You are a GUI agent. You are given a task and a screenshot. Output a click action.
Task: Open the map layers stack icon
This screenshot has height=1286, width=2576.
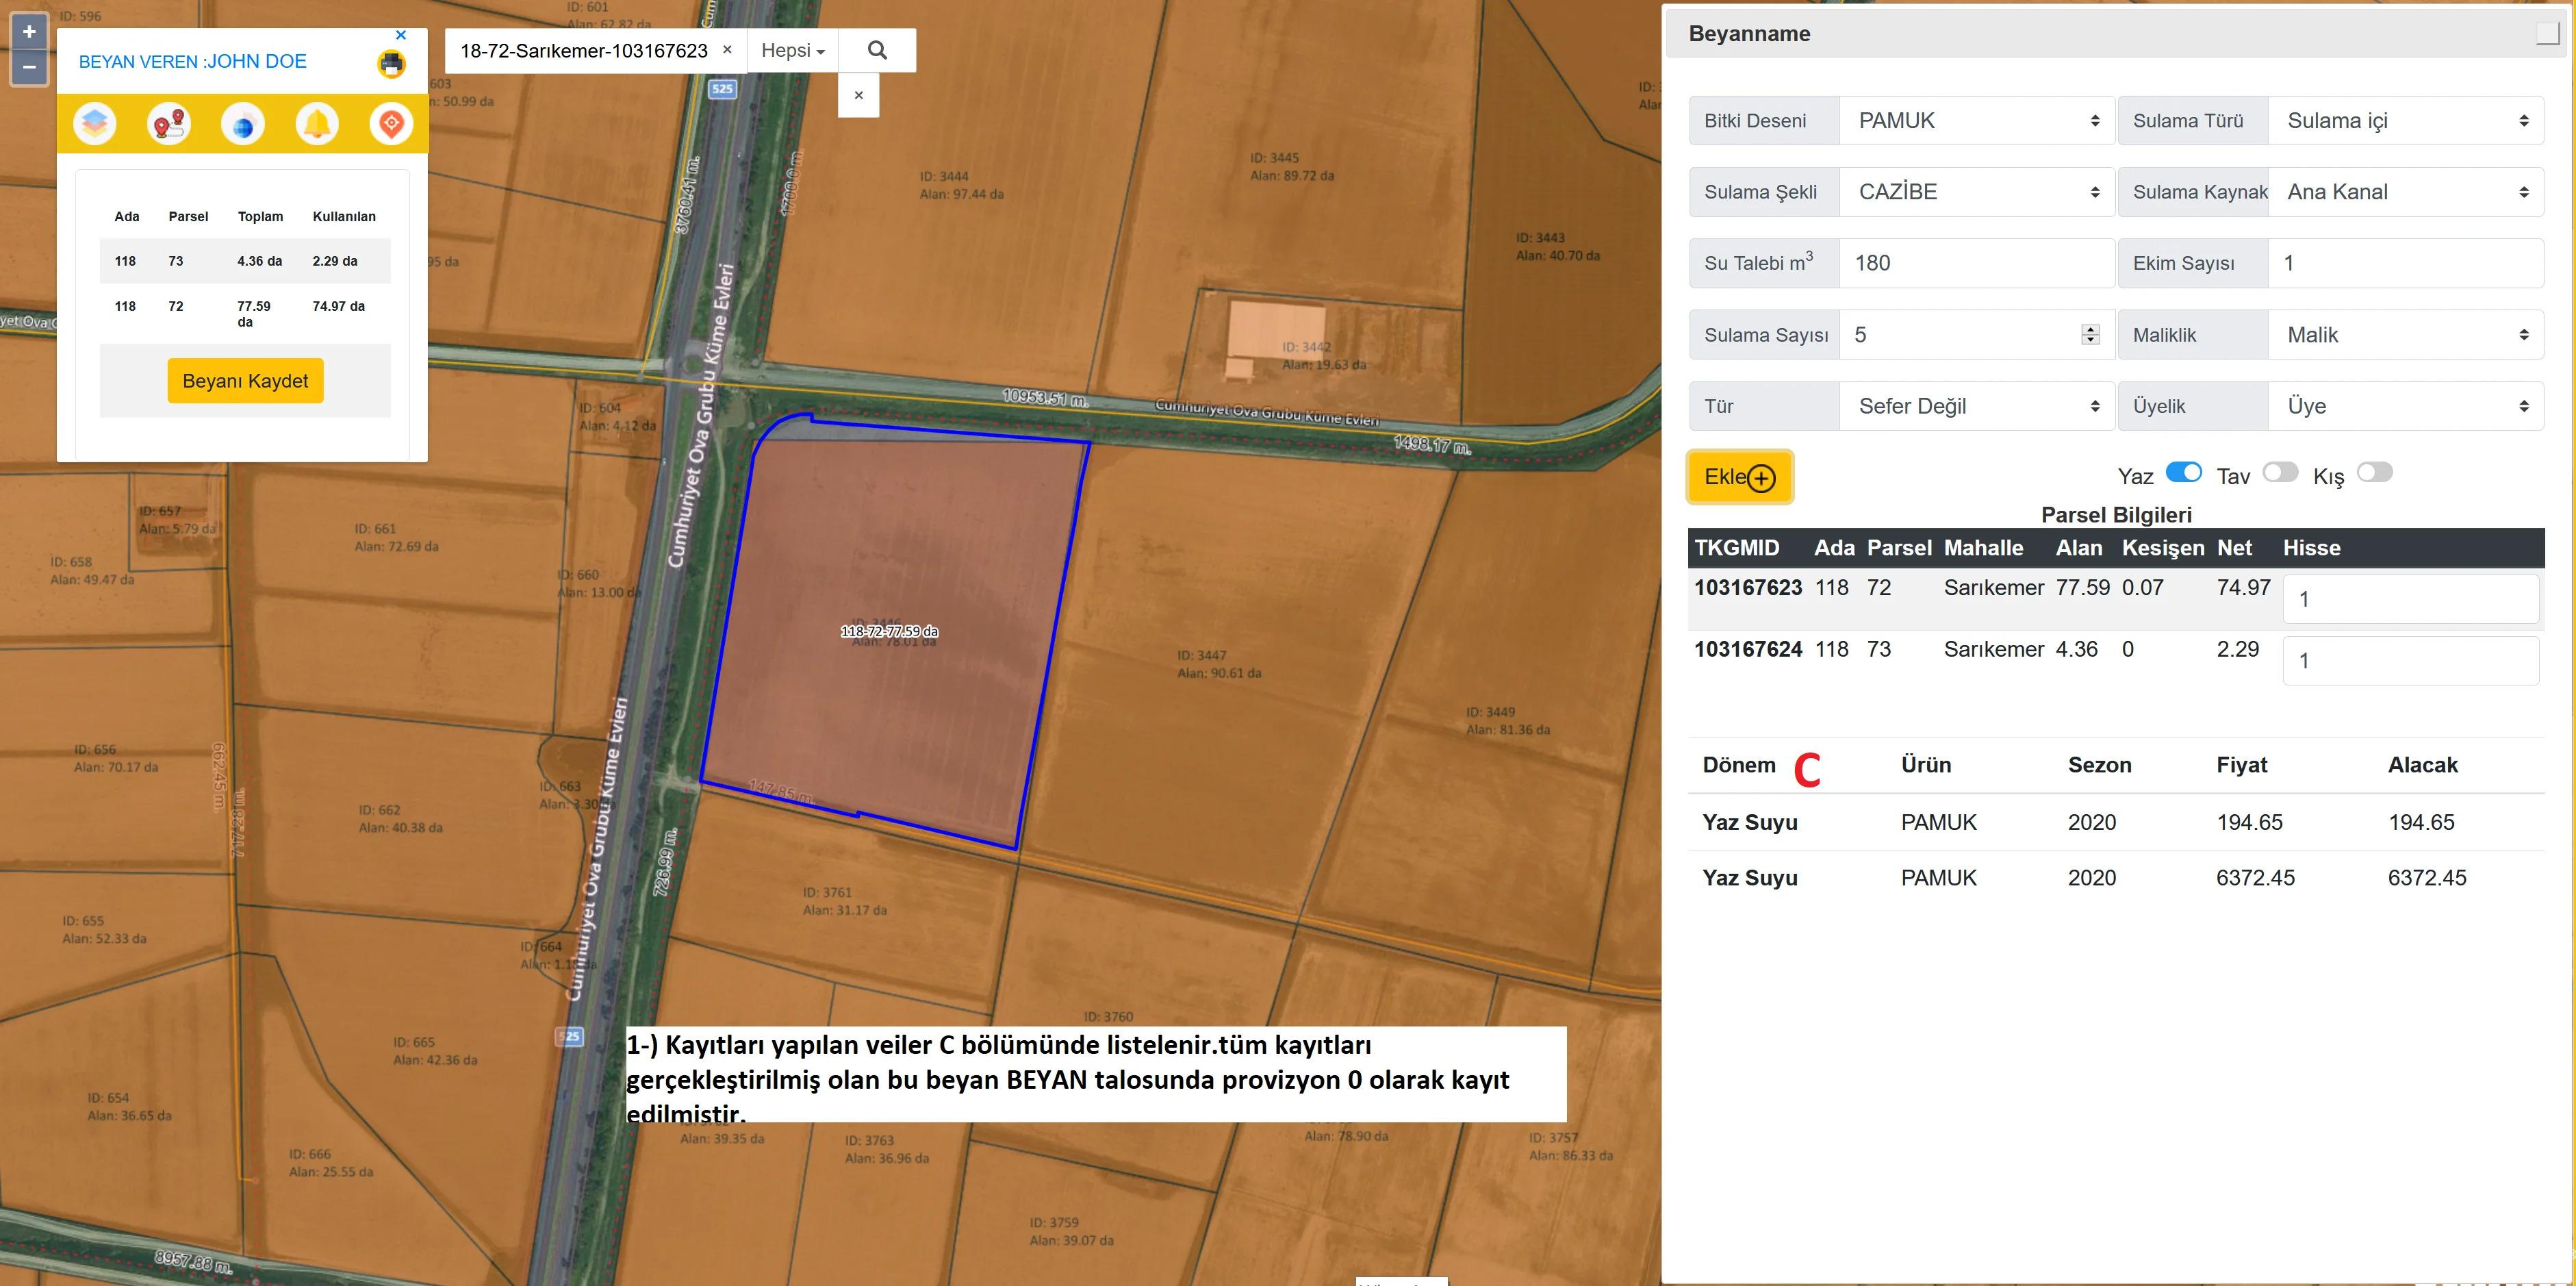click(x=95, y=124)
